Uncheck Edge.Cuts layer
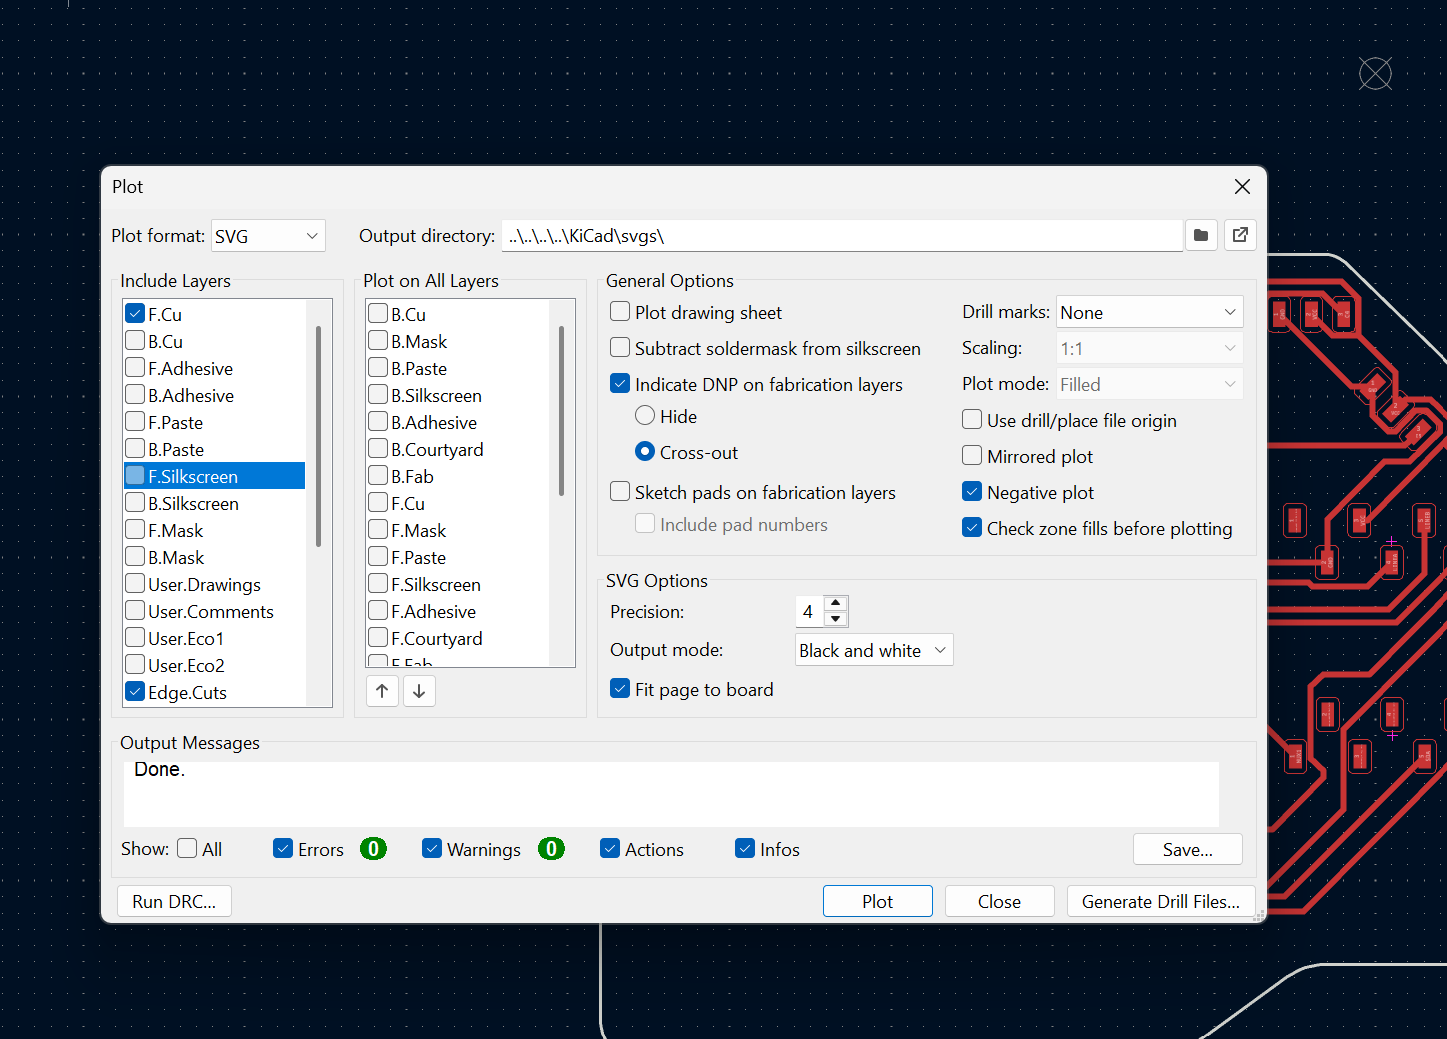Viewport: 1447px width, 1039px height. pos(136,692)
